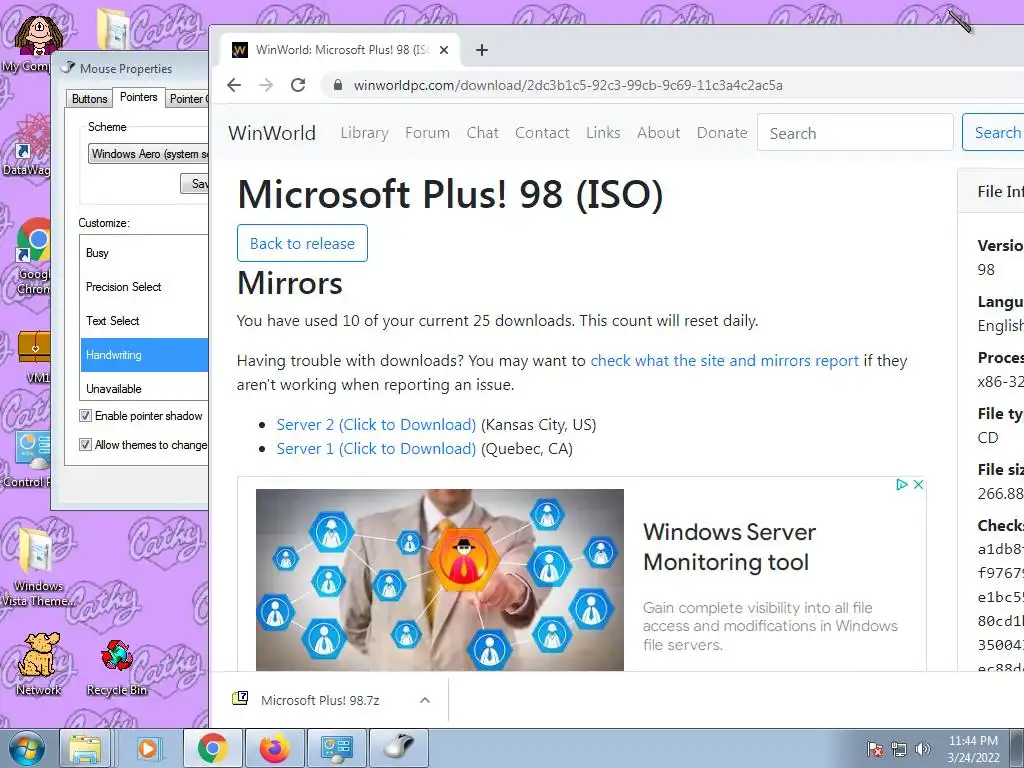Open the Start menu orb

[x=26, y=748]
